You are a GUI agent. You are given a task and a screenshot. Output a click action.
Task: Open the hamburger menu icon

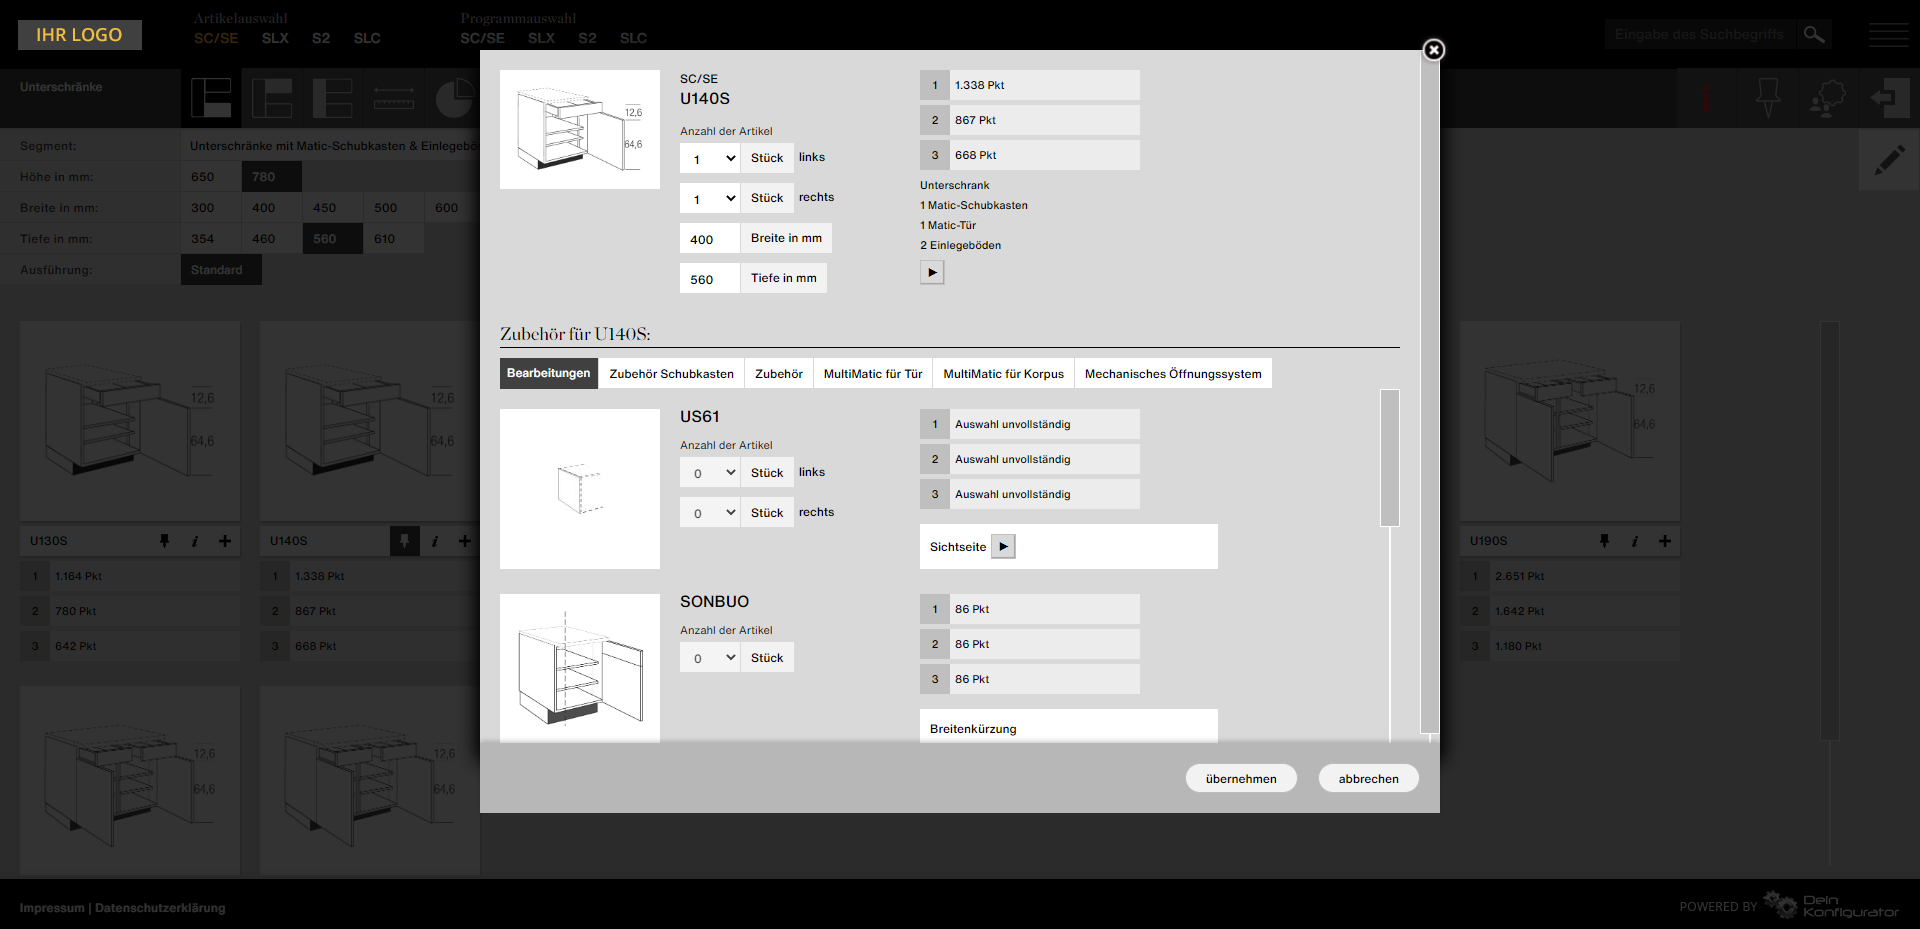(1888, 35)
